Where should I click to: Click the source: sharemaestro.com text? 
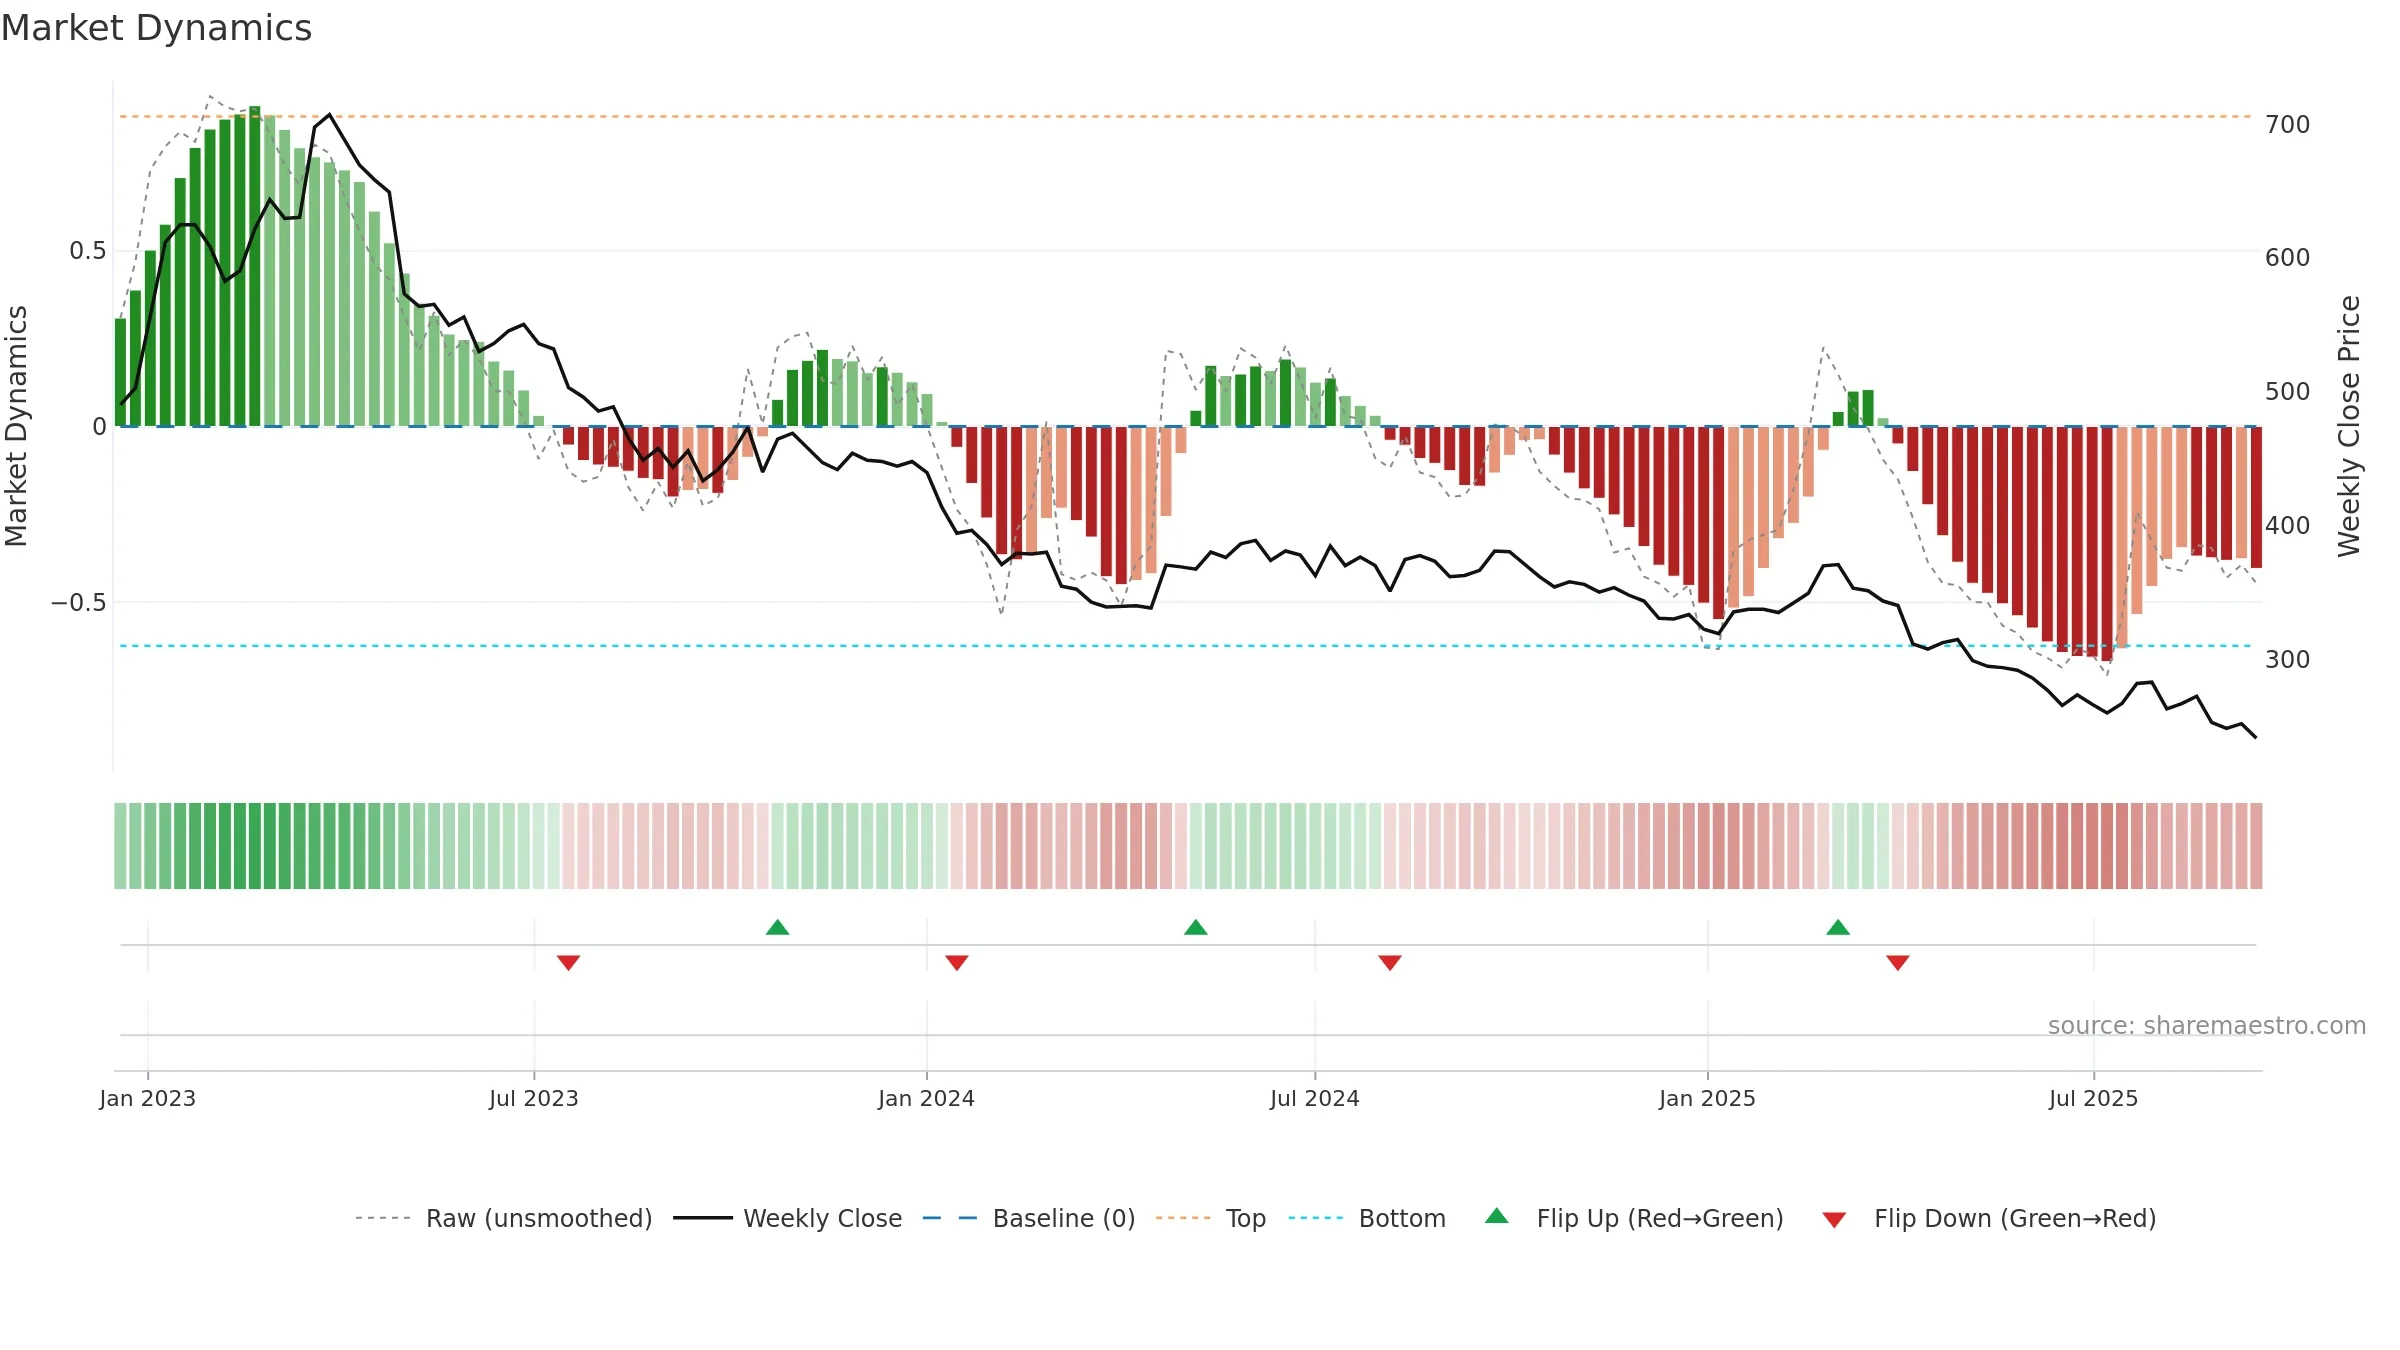[2207, 1025]
